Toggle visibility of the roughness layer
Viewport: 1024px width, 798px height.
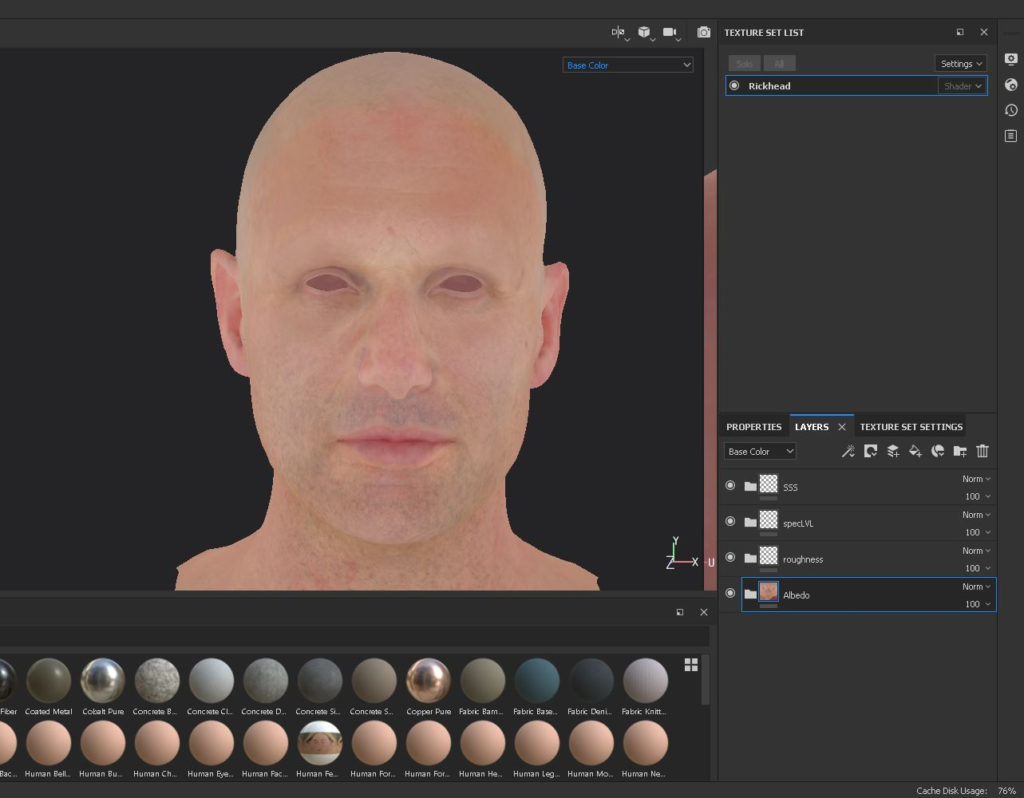click(x=730, y=558)
